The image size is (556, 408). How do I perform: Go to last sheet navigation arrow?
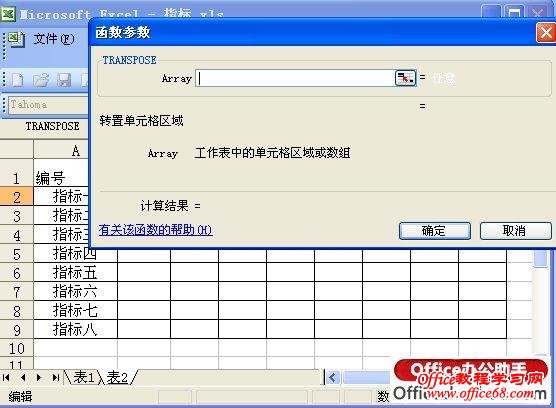[56, 378]
